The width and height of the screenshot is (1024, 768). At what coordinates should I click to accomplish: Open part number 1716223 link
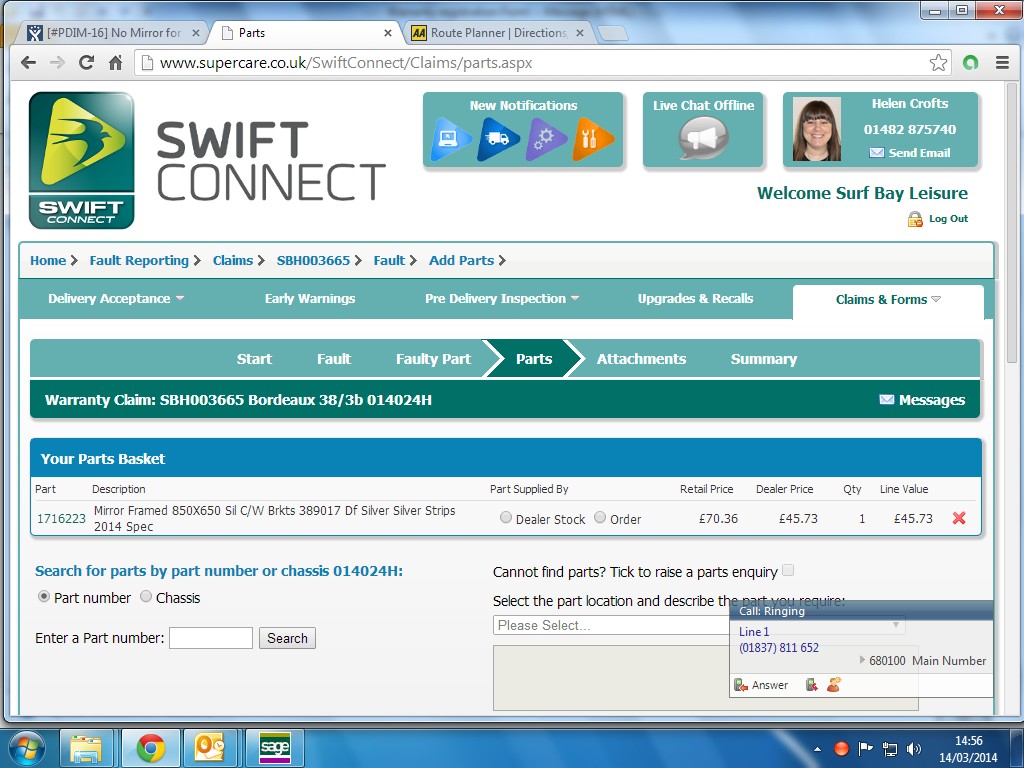coord(61,519)
